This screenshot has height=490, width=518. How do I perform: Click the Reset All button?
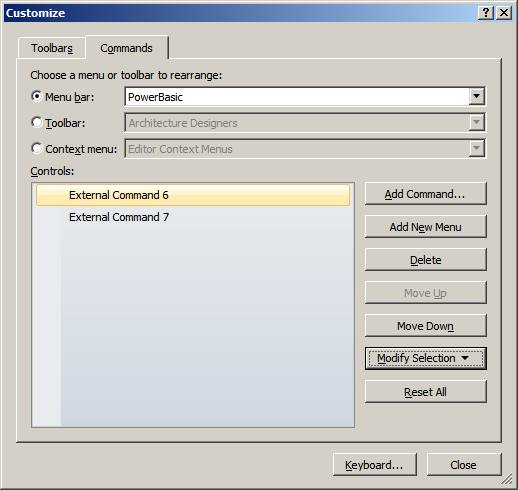coord(426,392)
